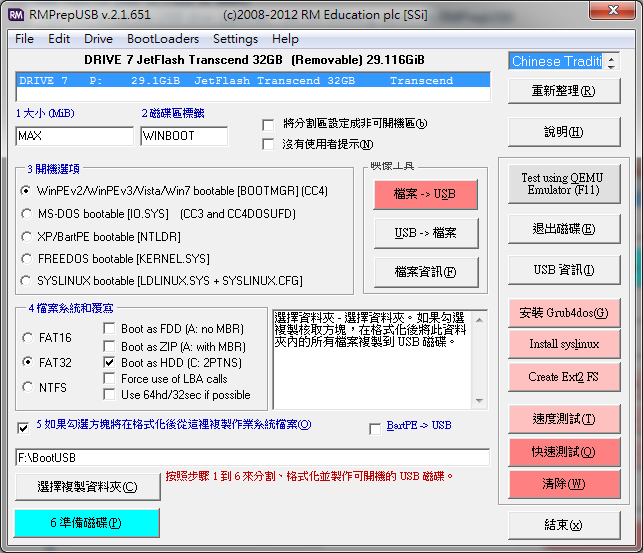Click the 檔案 -> USB button
Viewport: 643px width, 553px height.
point(426,194)
